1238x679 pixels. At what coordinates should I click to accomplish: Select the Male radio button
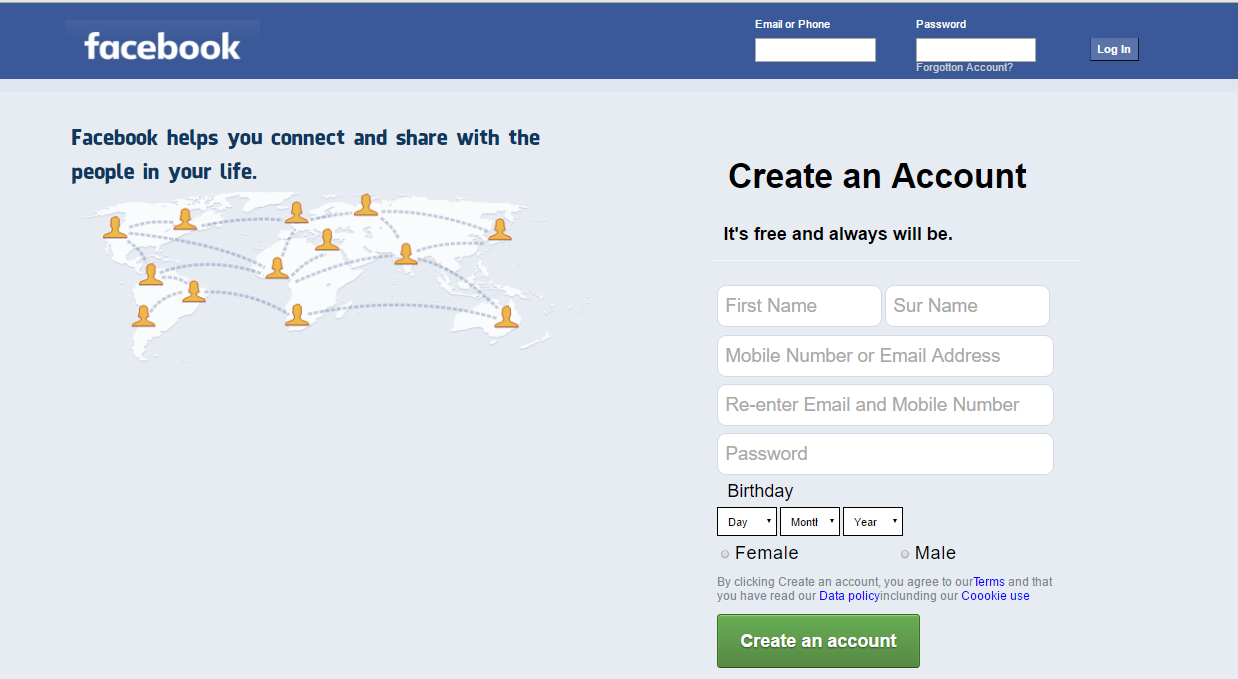pyautogui.click(x=905, y=553)
